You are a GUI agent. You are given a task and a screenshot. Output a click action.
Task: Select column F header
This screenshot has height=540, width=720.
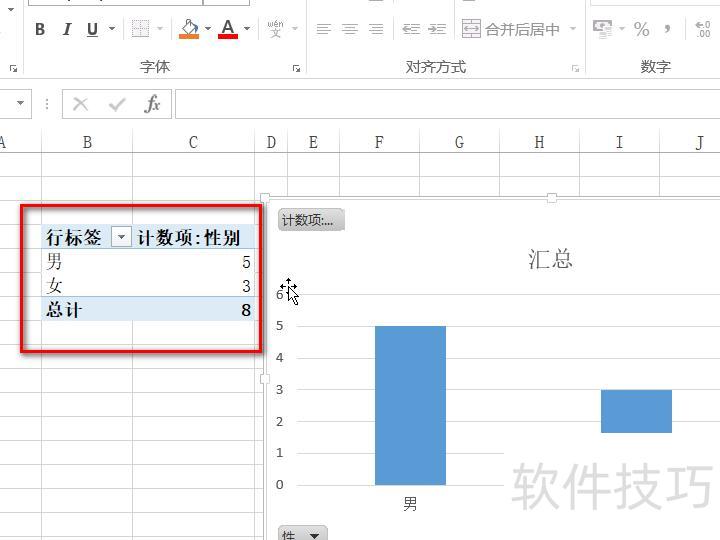379,142
